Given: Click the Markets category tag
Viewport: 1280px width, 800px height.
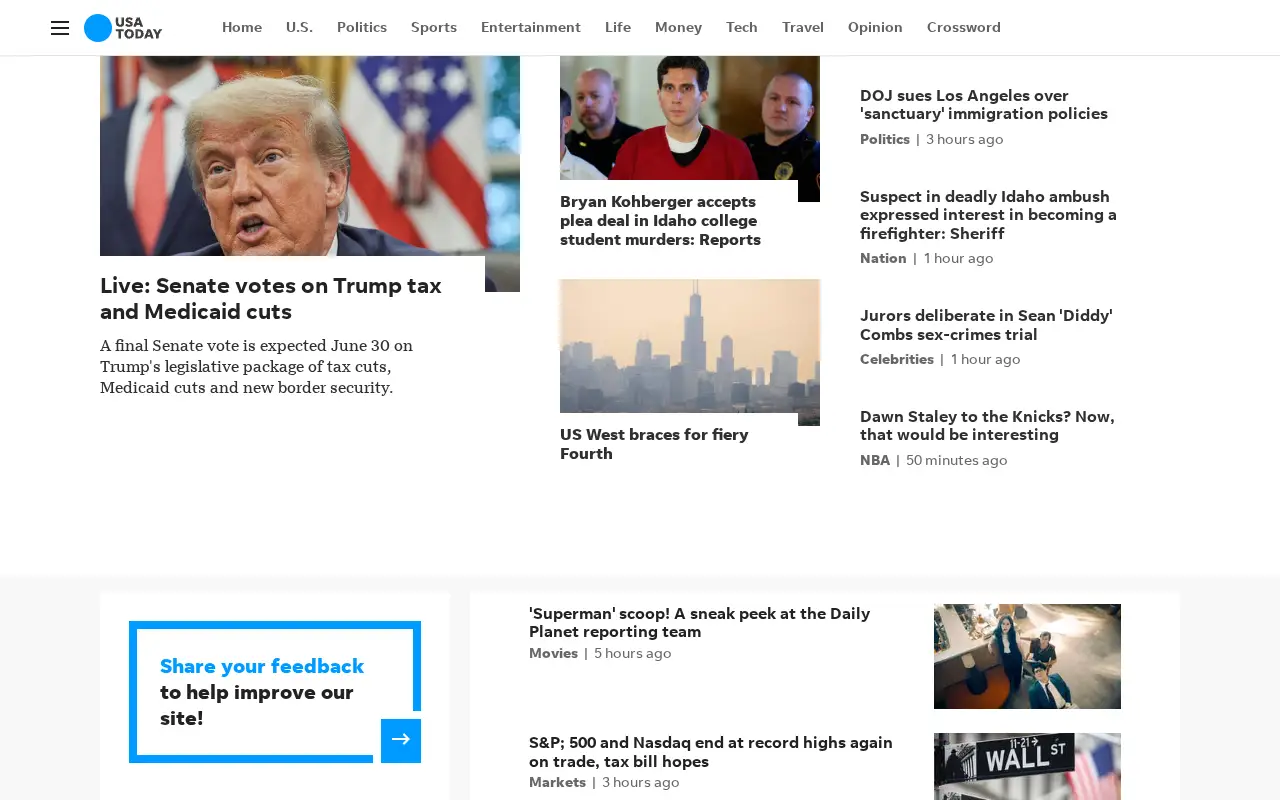Looking at the screenshot, I should [x=558, y=782].
